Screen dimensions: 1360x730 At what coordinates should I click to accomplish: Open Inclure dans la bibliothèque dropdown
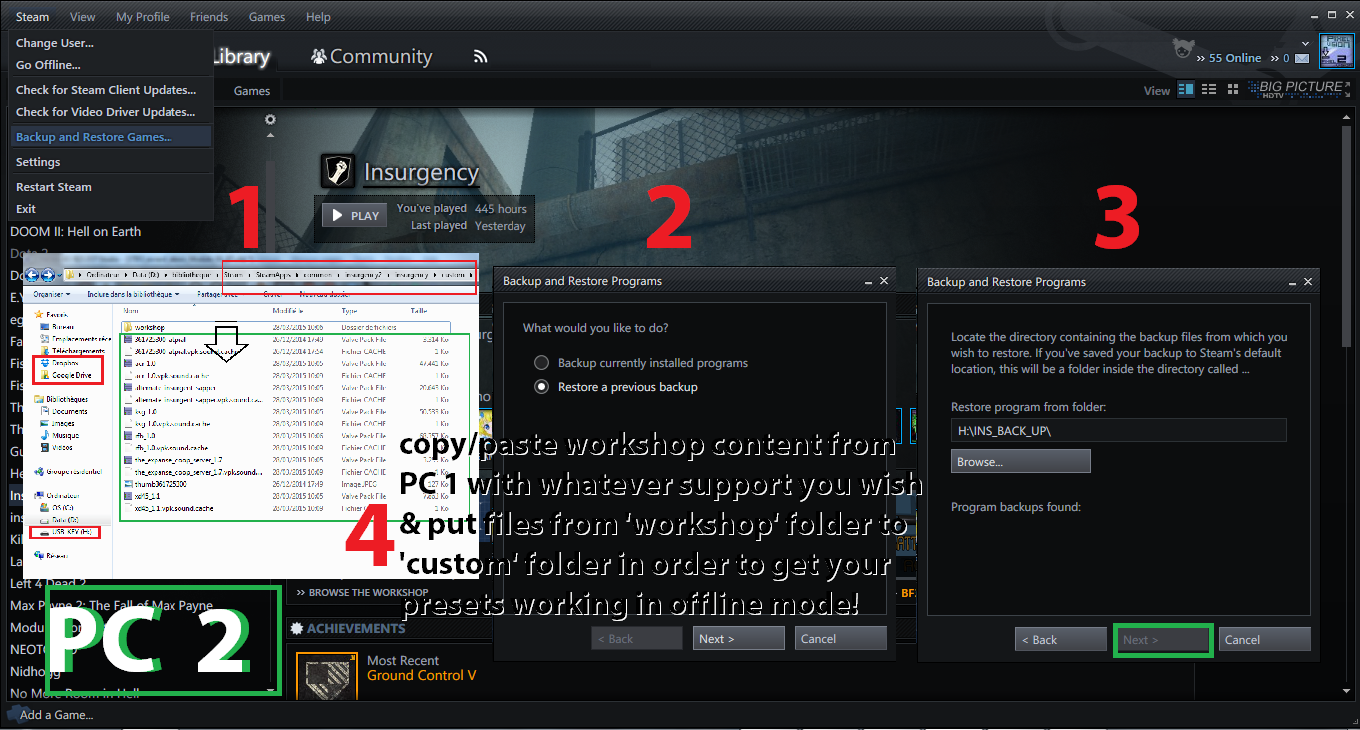[133, 294]
